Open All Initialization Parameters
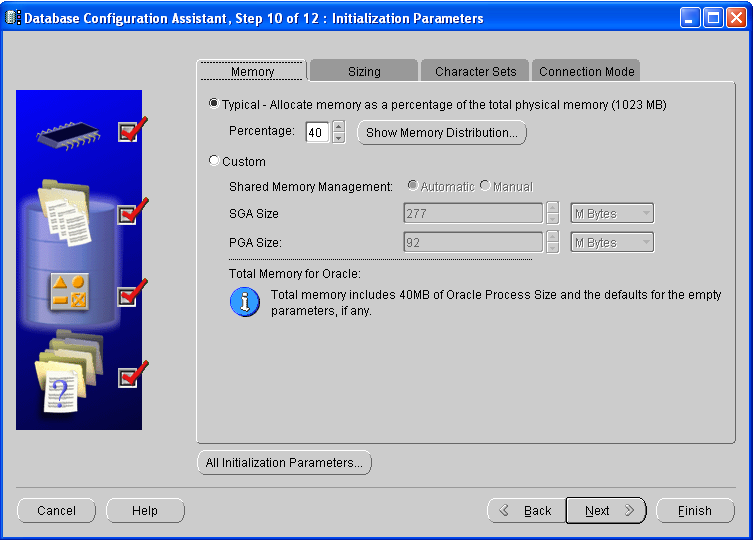Viewport: 754px width, 540px height. [x=284, y=463]
